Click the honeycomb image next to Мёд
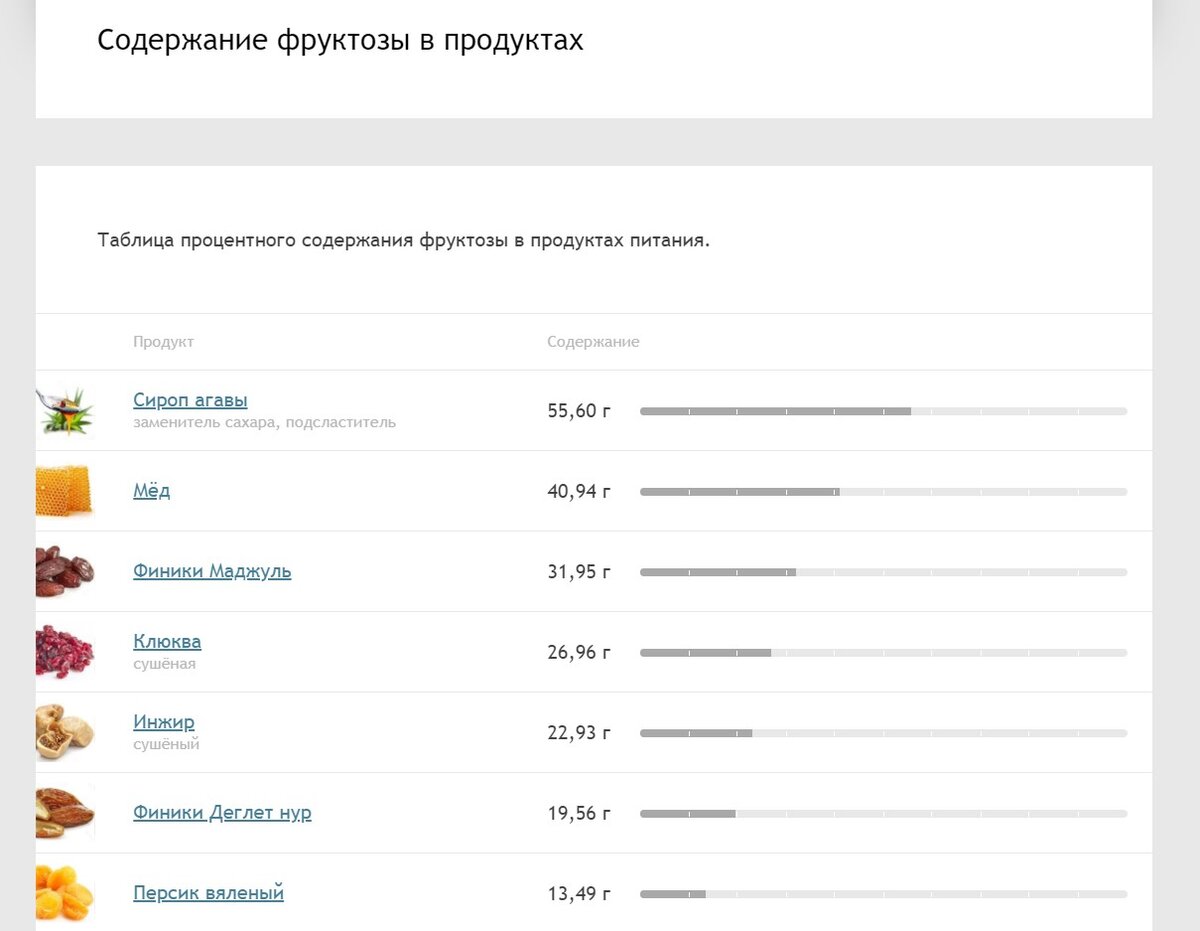The height and width of the screenshot is (931, 1200). click(x=65, y=491)
